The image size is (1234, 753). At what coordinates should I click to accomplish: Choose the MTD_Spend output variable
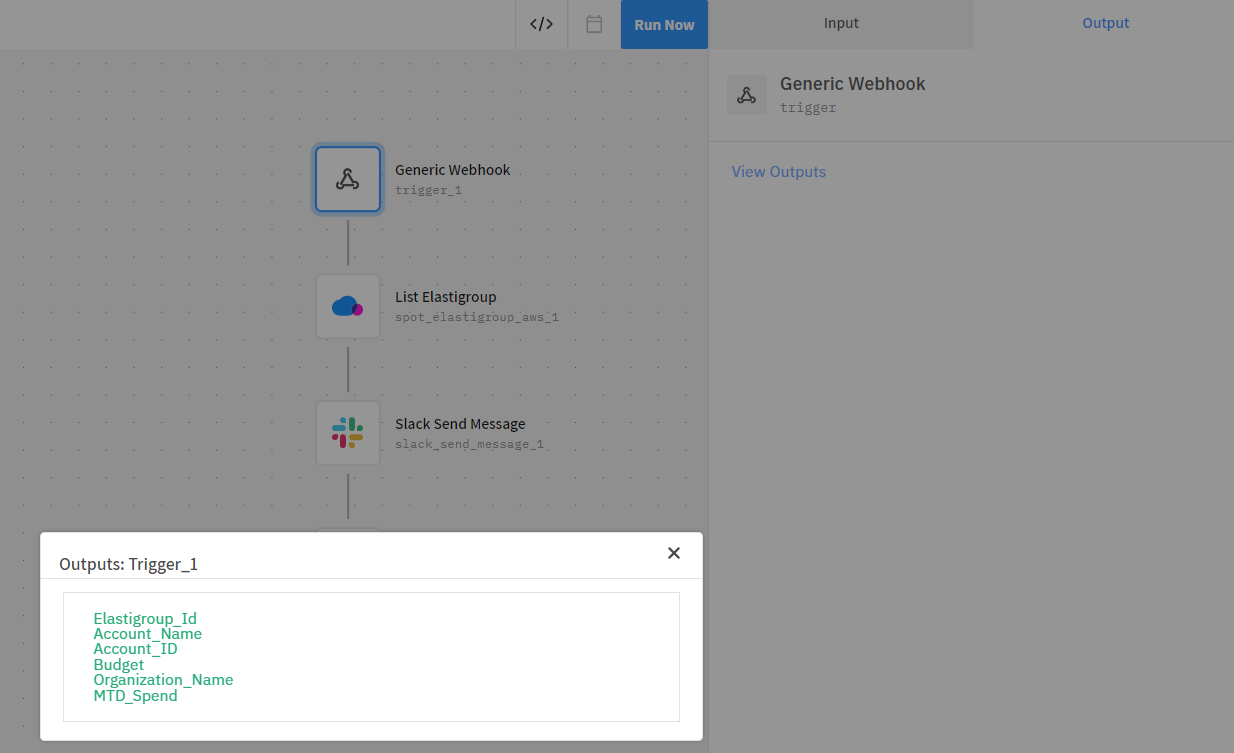[135, 696]
